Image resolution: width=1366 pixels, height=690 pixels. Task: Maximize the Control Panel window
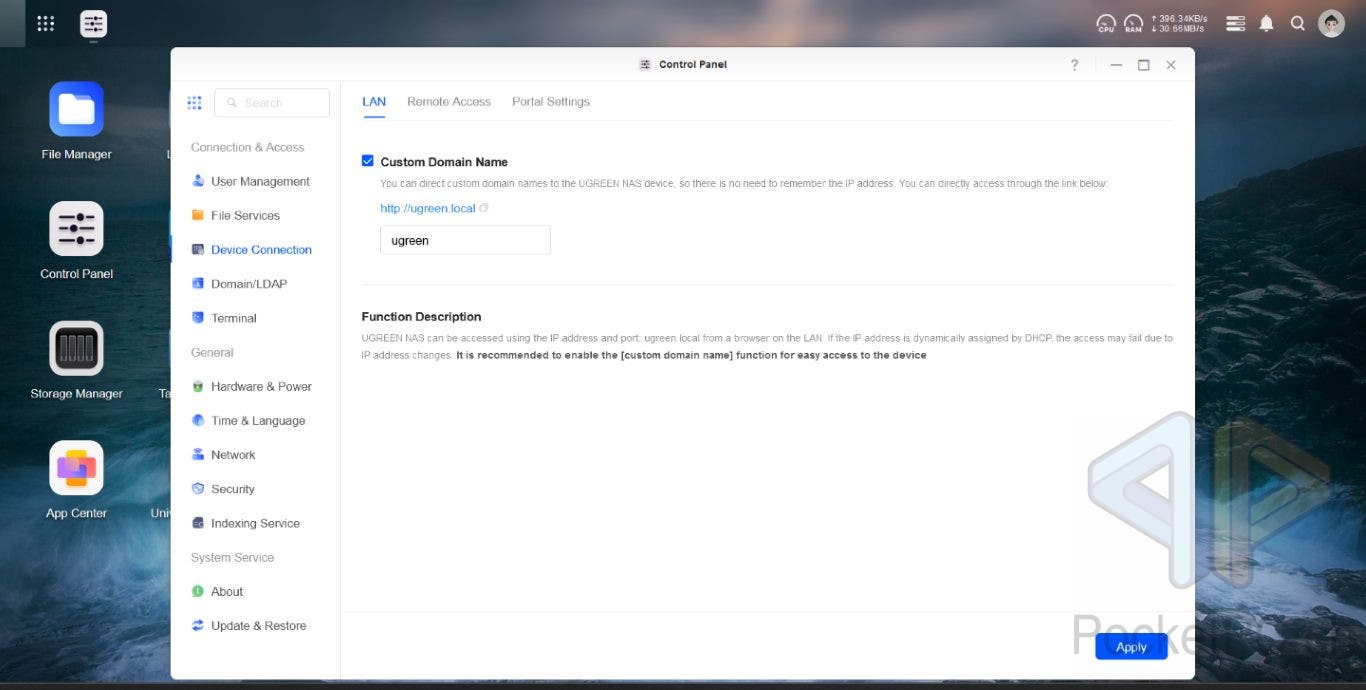tap(1143, 65)
